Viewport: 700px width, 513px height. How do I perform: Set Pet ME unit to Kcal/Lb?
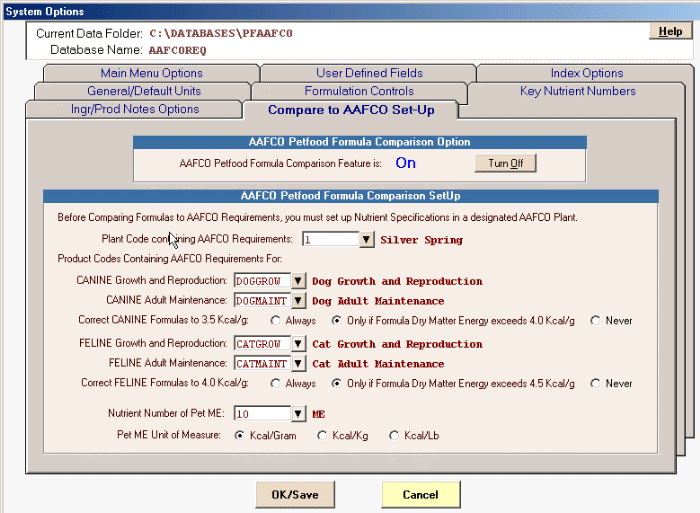393,435
